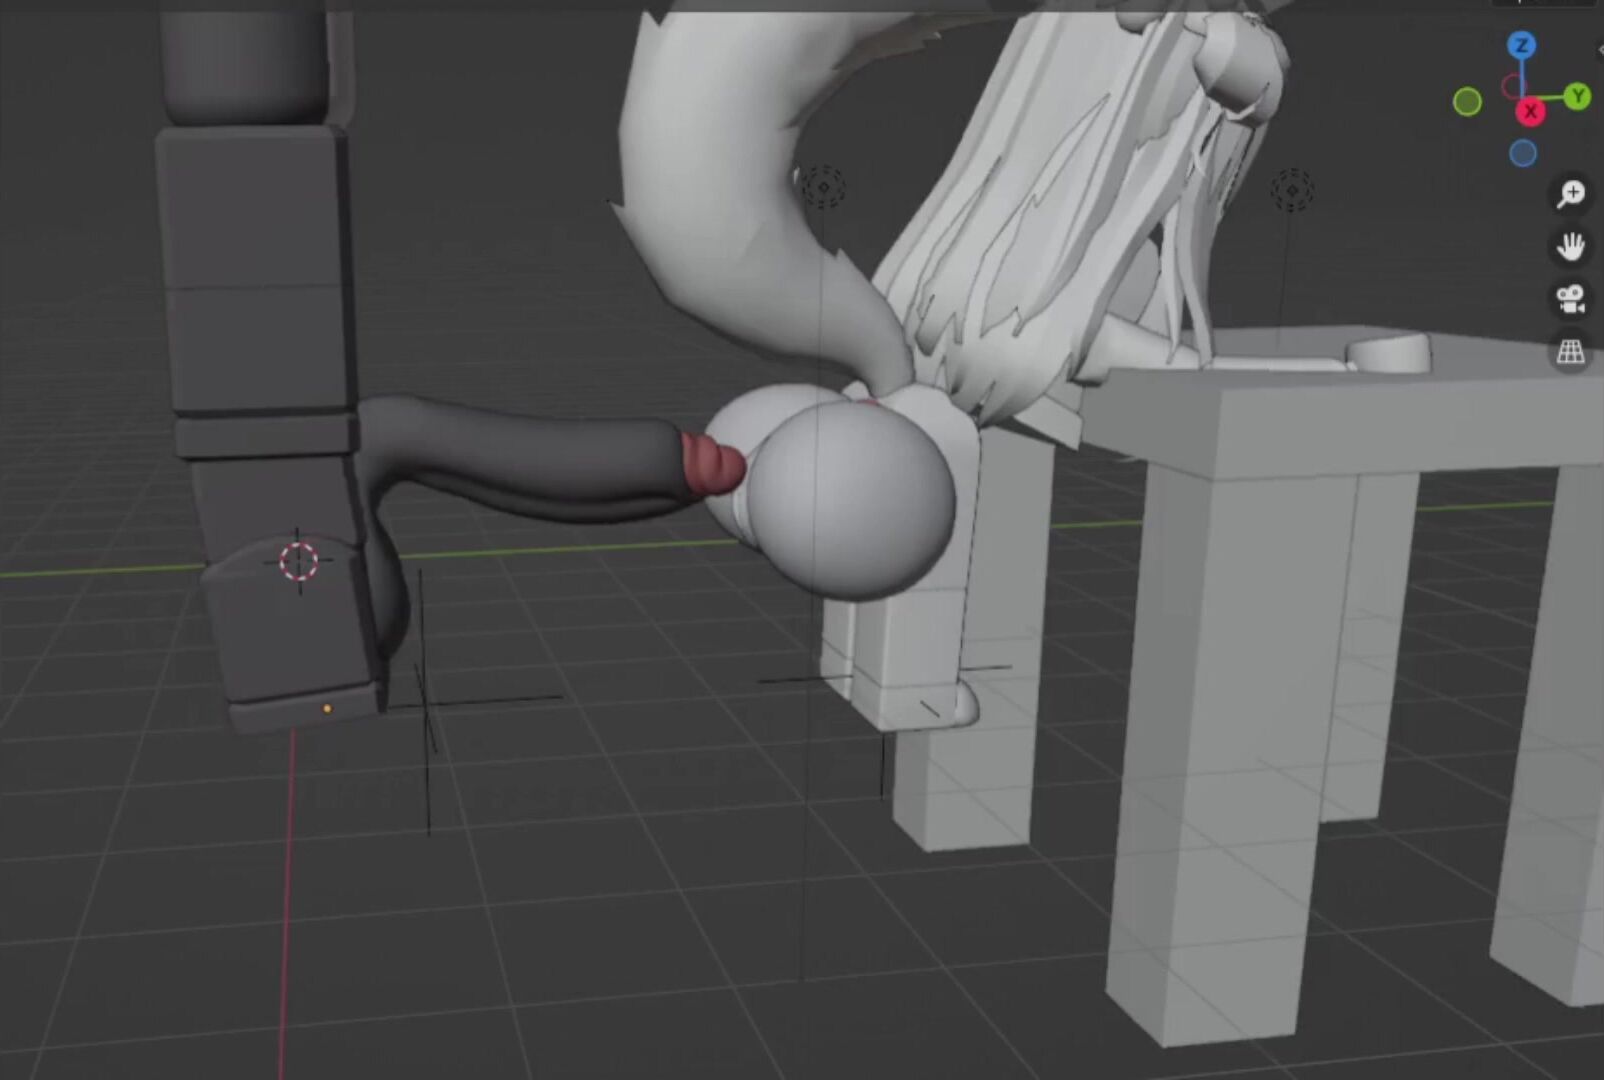Click the red X axis gizmo handle

coord(1530,111)
